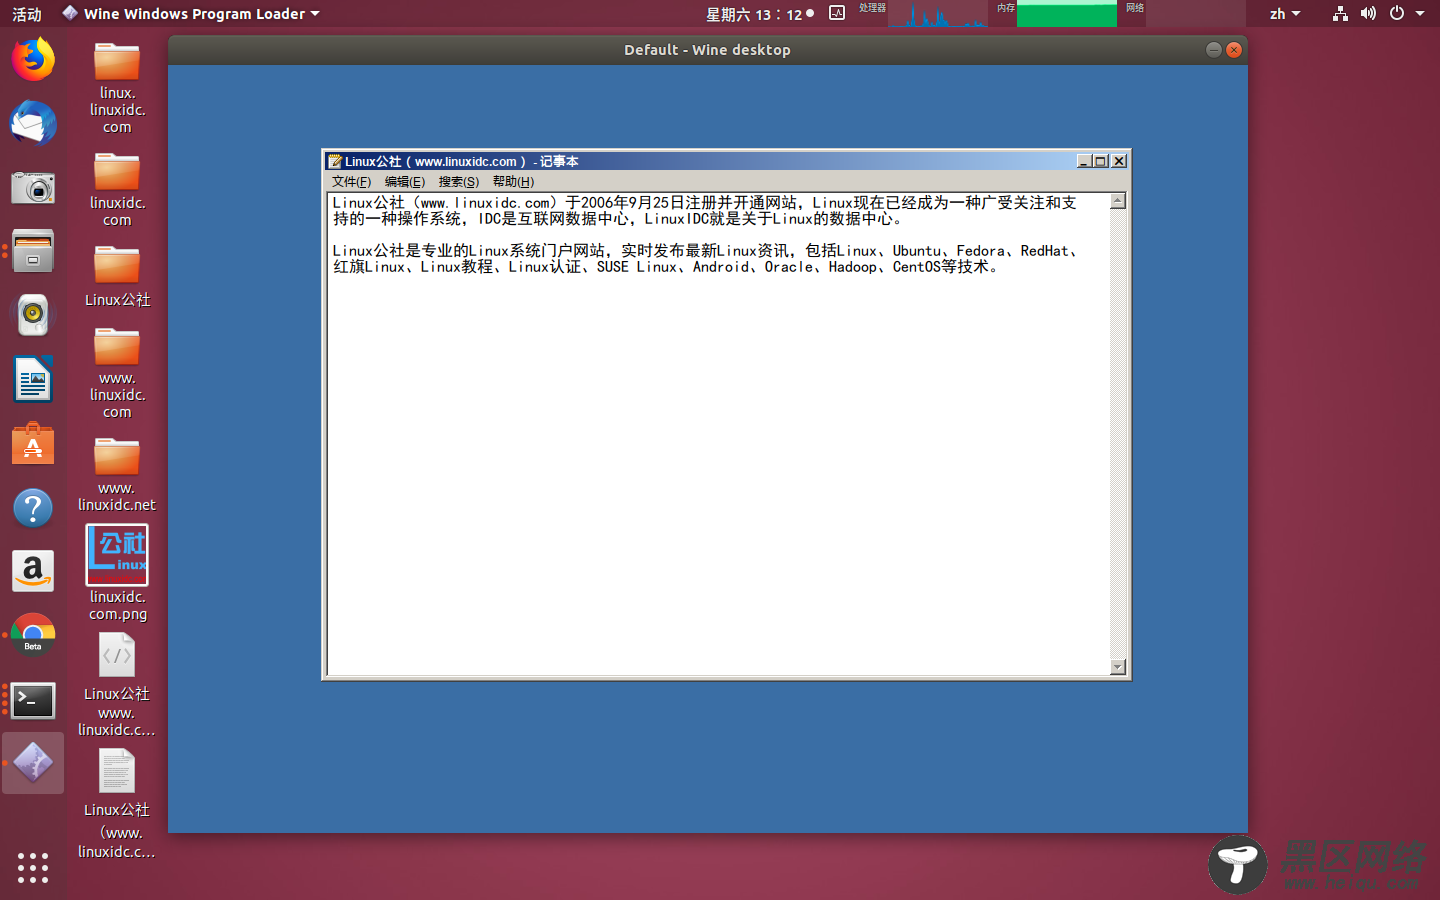This screenshot has width=1440, height=900.
Task: Open the power icon in top bar
Action: (1397, 13)
